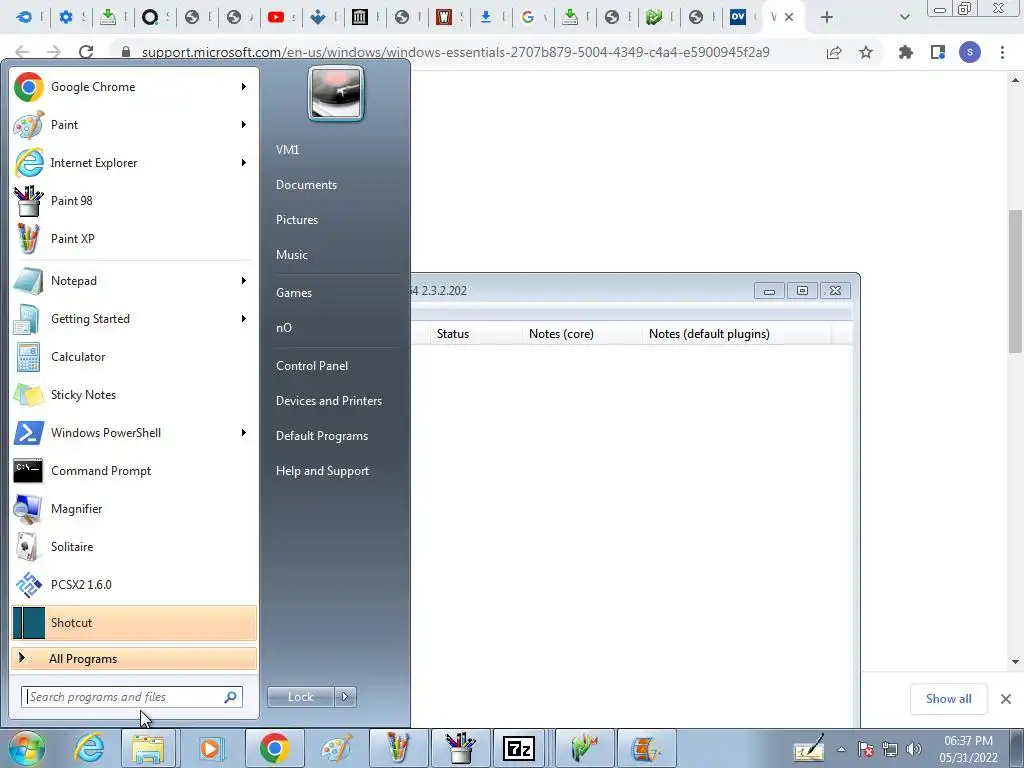Viewport: 1024px width, 768px height.
Task: Open Pictures library
Action: [x=296, y=220]
